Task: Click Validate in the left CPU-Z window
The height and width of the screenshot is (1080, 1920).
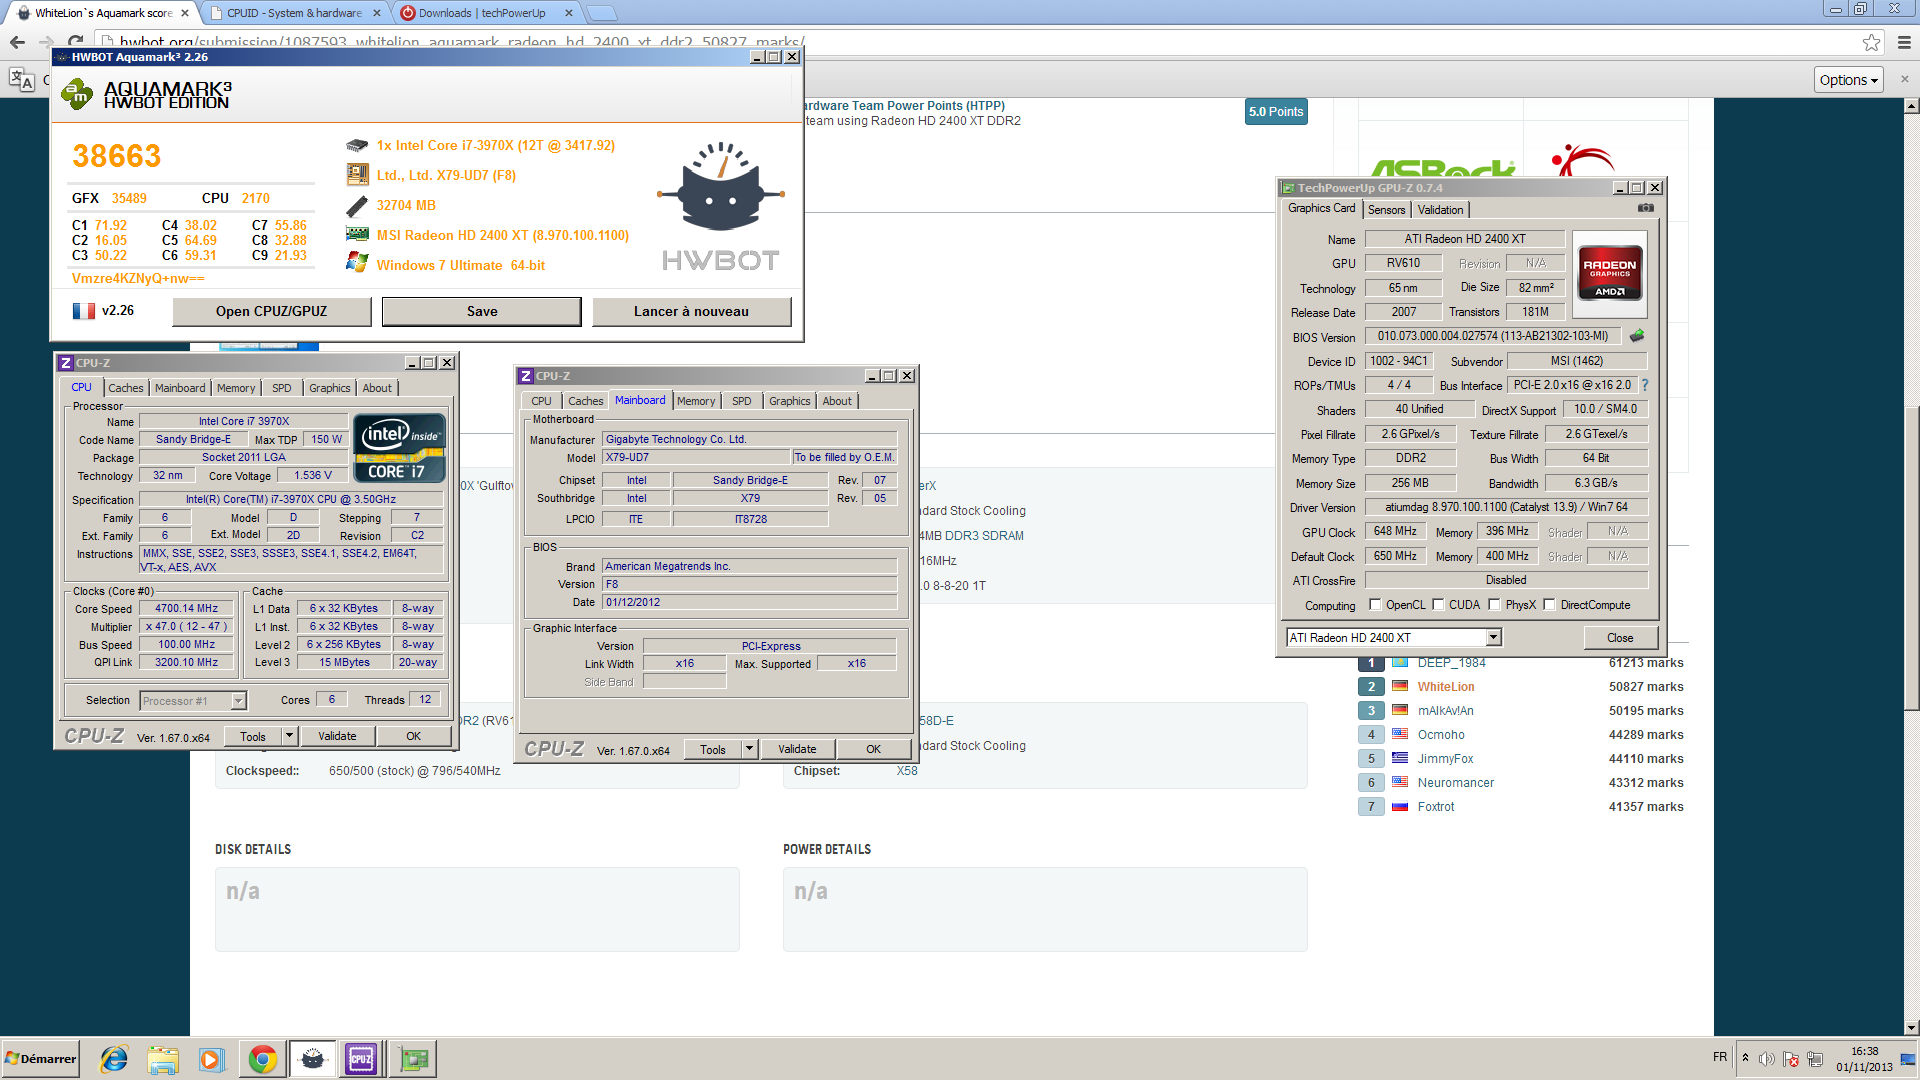Action: (x=337, y=736)
